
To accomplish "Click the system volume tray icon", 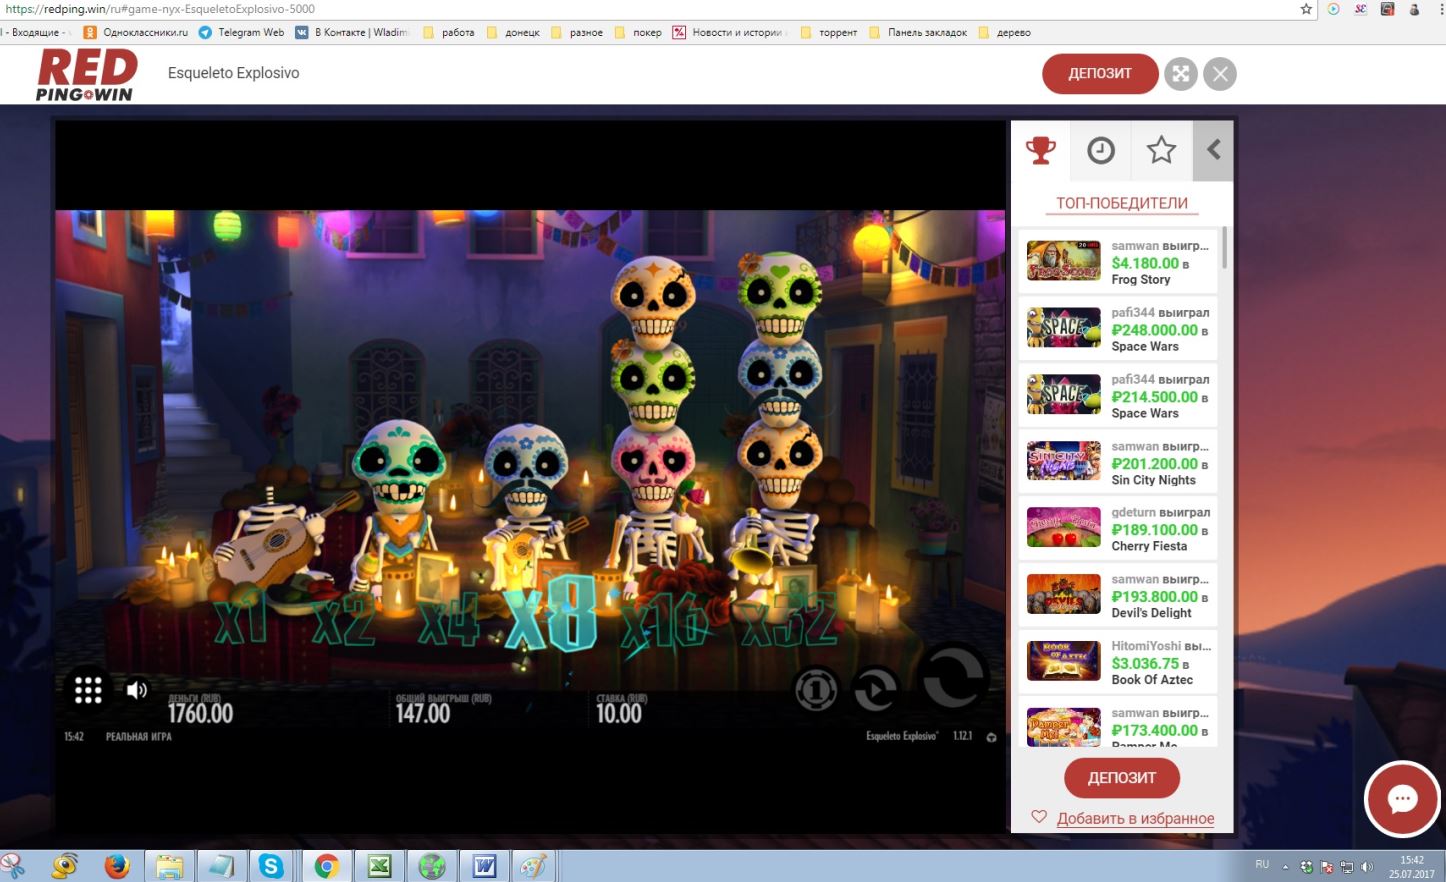I will point(1367,867).
